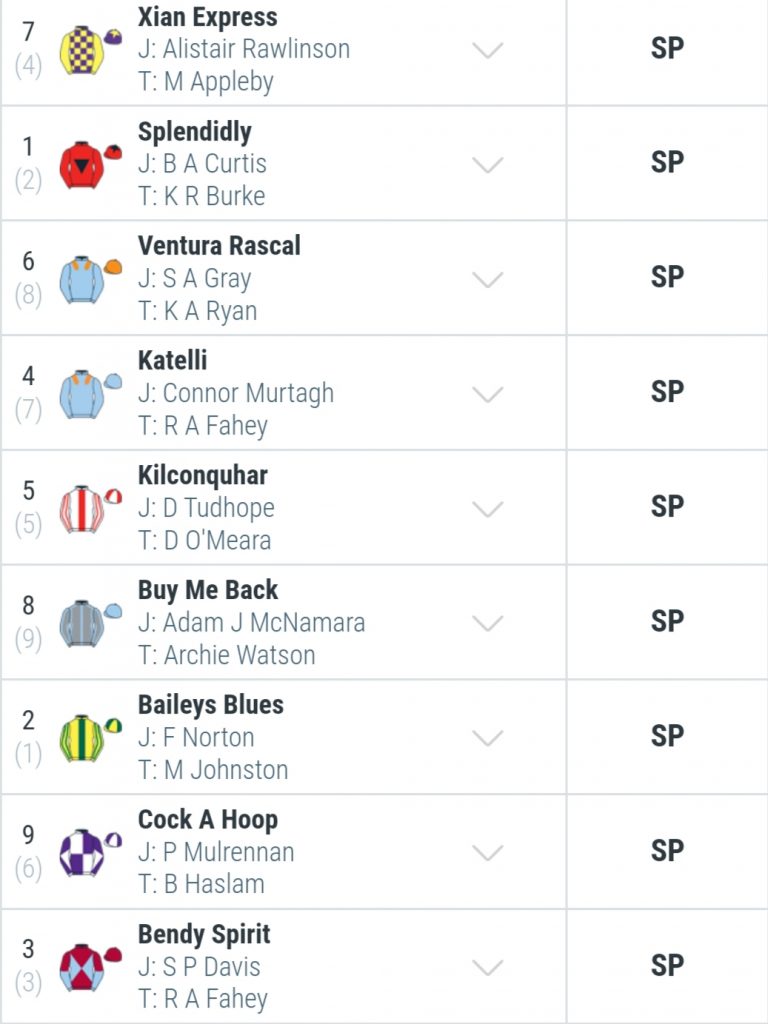Open the Kilconquhar horse name link
This screenshot has height=1024, width=768.
[x=202, y=476]
